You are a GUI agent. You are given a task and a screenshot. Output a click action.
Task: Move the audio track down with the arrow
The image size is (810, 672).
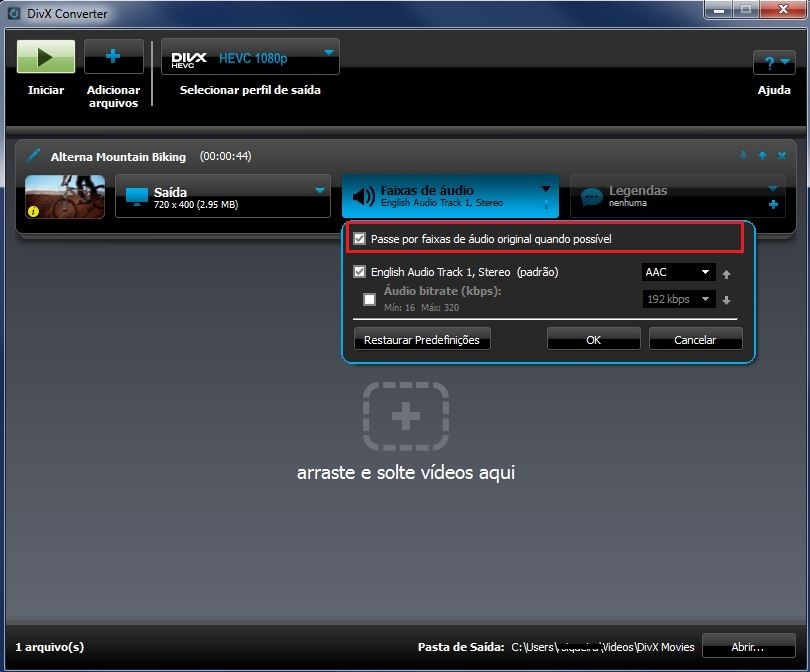(726, 300)
